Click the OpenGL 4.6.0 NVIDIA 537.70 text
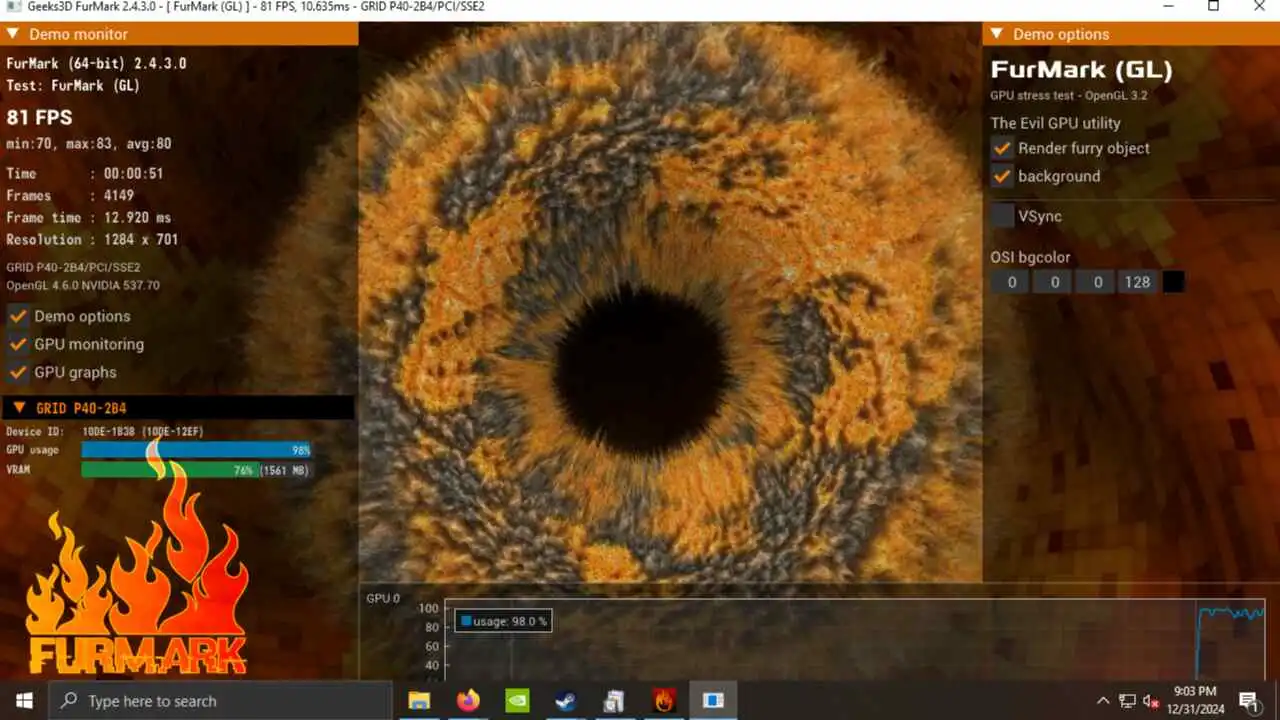The height and width of the screenshot is (720, 1280). pos(82,285)
